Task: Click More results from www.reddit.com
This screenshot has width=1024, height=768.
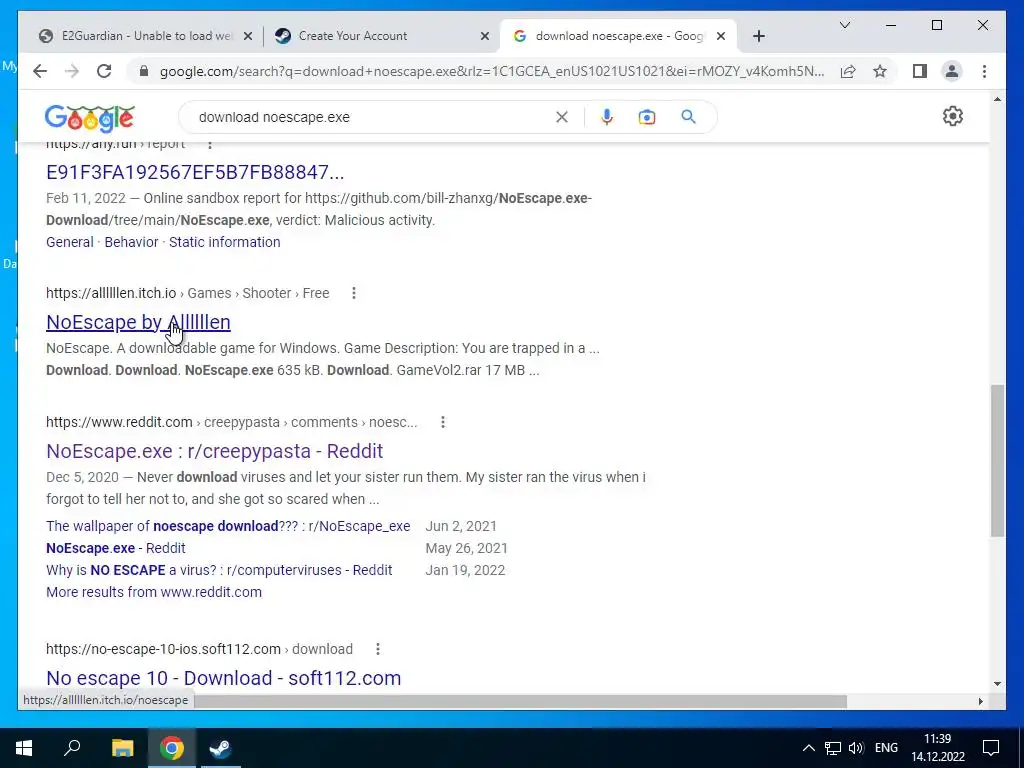Action: [153, 592]
